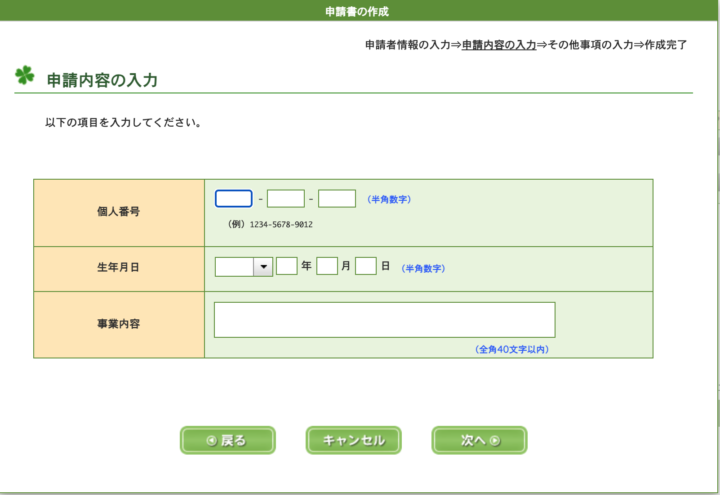This screenshot has width=720, height=495.
Task: Click the right arrow icon on the 次へ button
Action: tap(495, 441)
